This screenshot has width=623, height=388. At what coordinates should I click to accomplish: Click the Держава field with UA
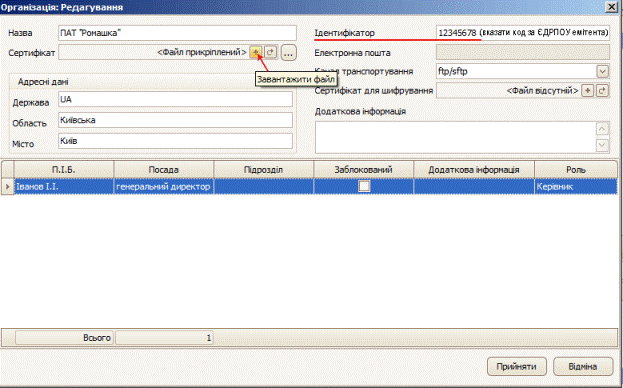click(x=175, y=99)
